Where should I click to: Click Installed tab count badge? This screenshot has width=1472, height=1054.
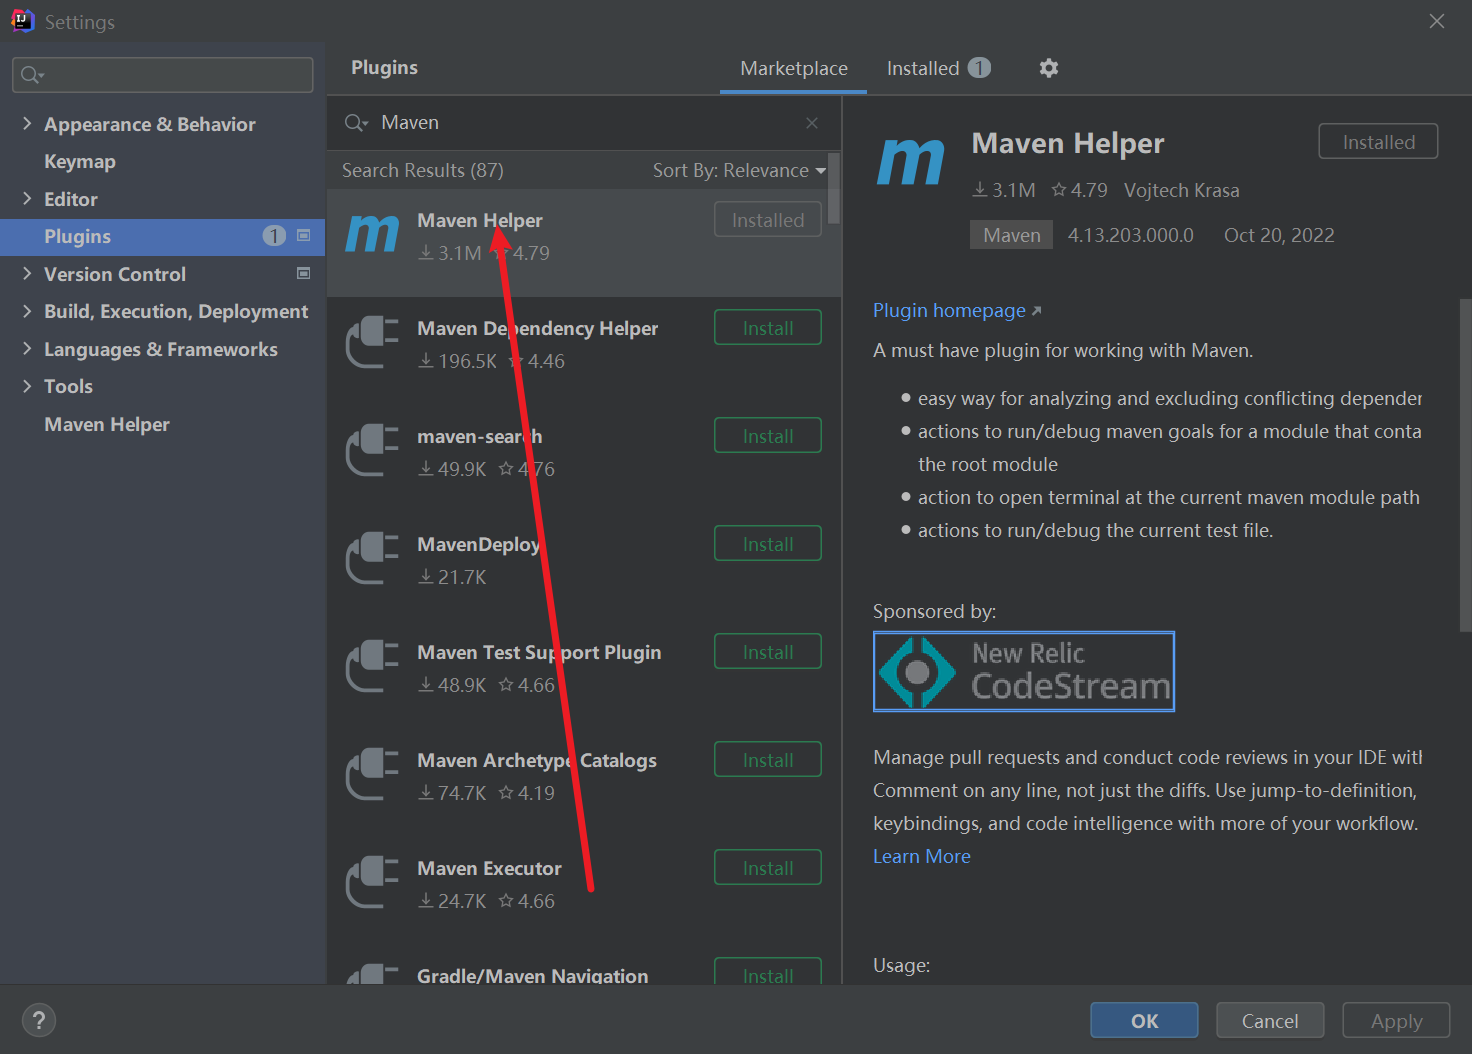pyautogui.click(x=980, y=68)
